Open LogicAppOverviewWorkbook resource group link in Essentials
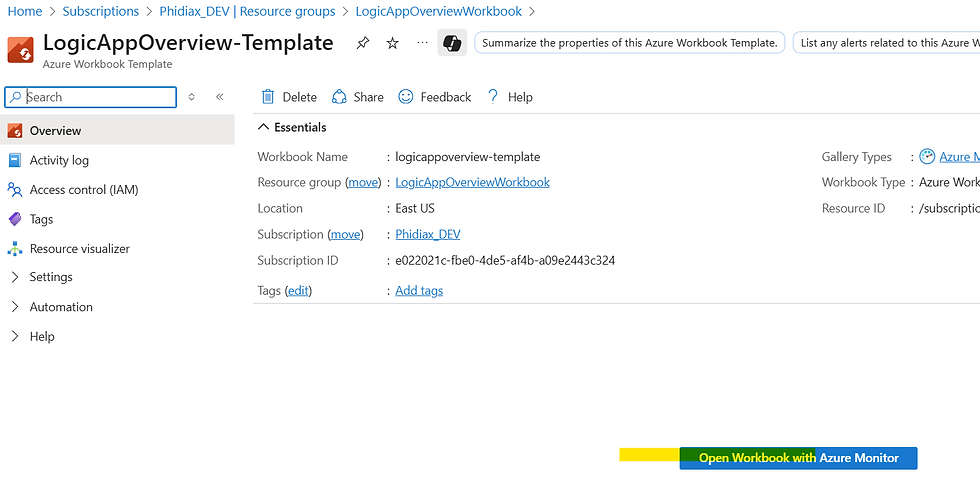 pos(472,182)
